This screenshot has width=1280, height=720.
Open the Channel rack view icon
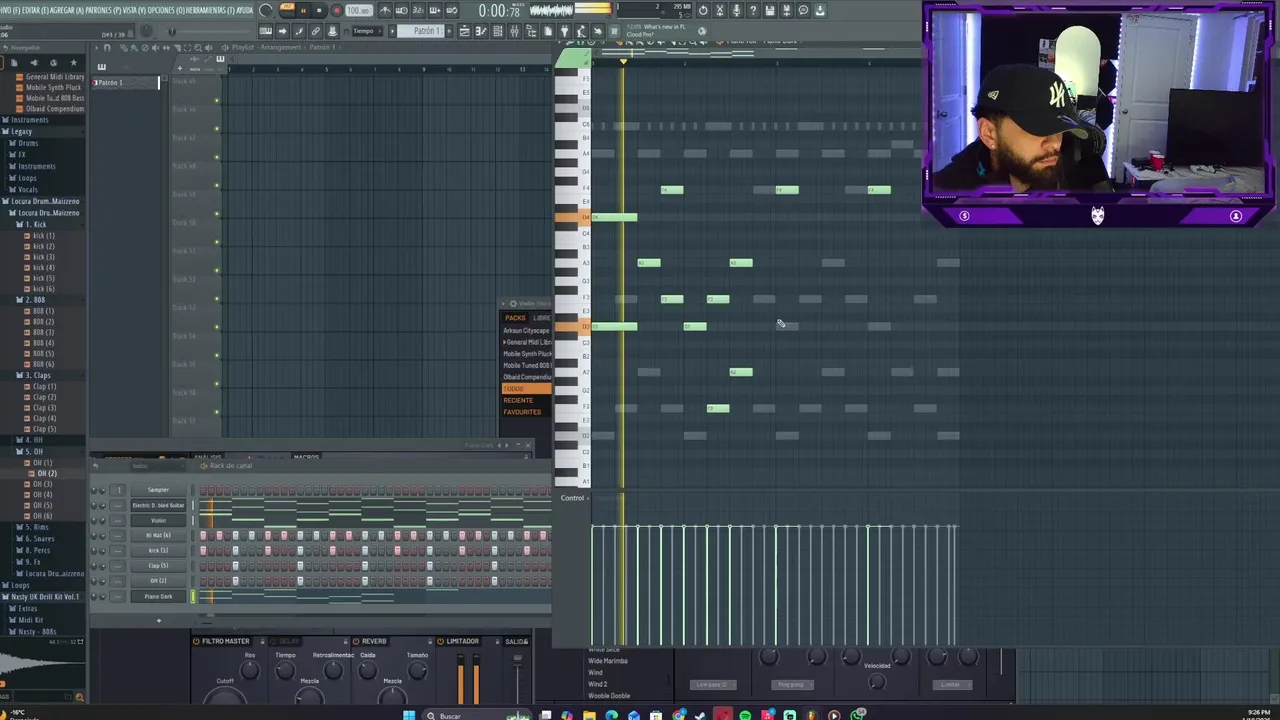498,31
